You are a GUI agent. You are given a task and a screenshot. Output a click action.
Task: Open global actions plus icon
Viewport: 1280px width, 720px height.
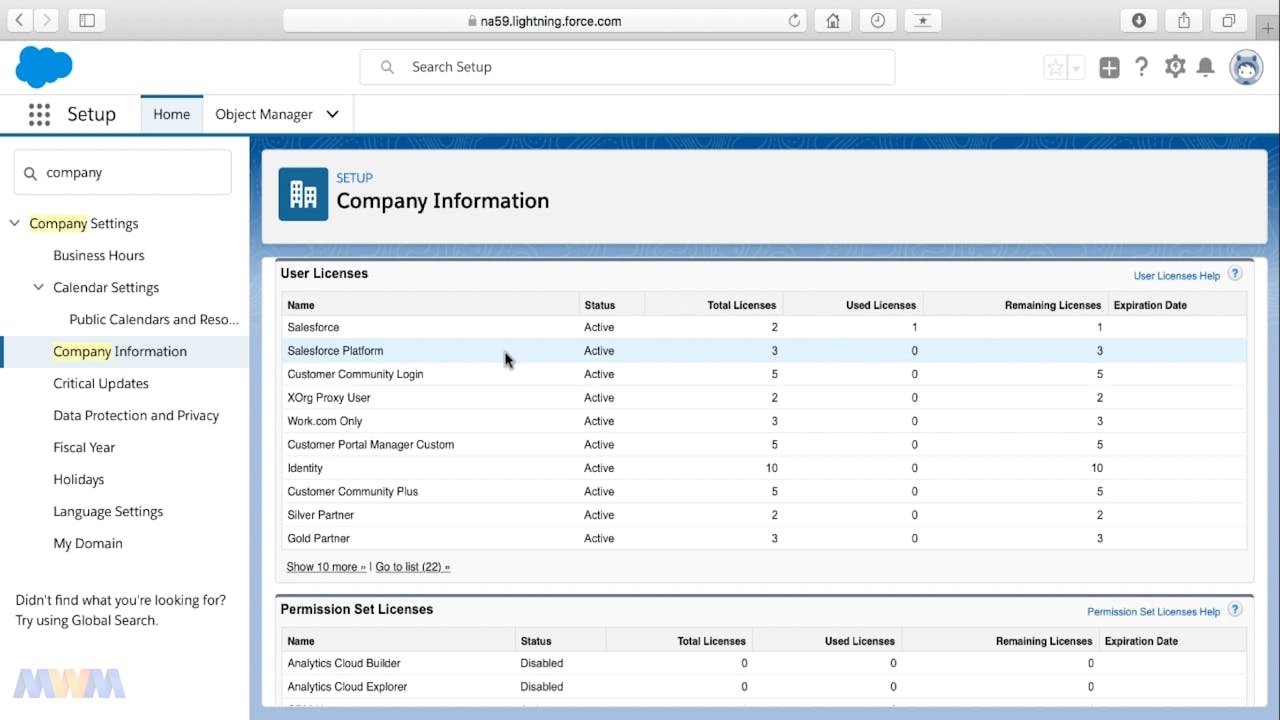1109,67
